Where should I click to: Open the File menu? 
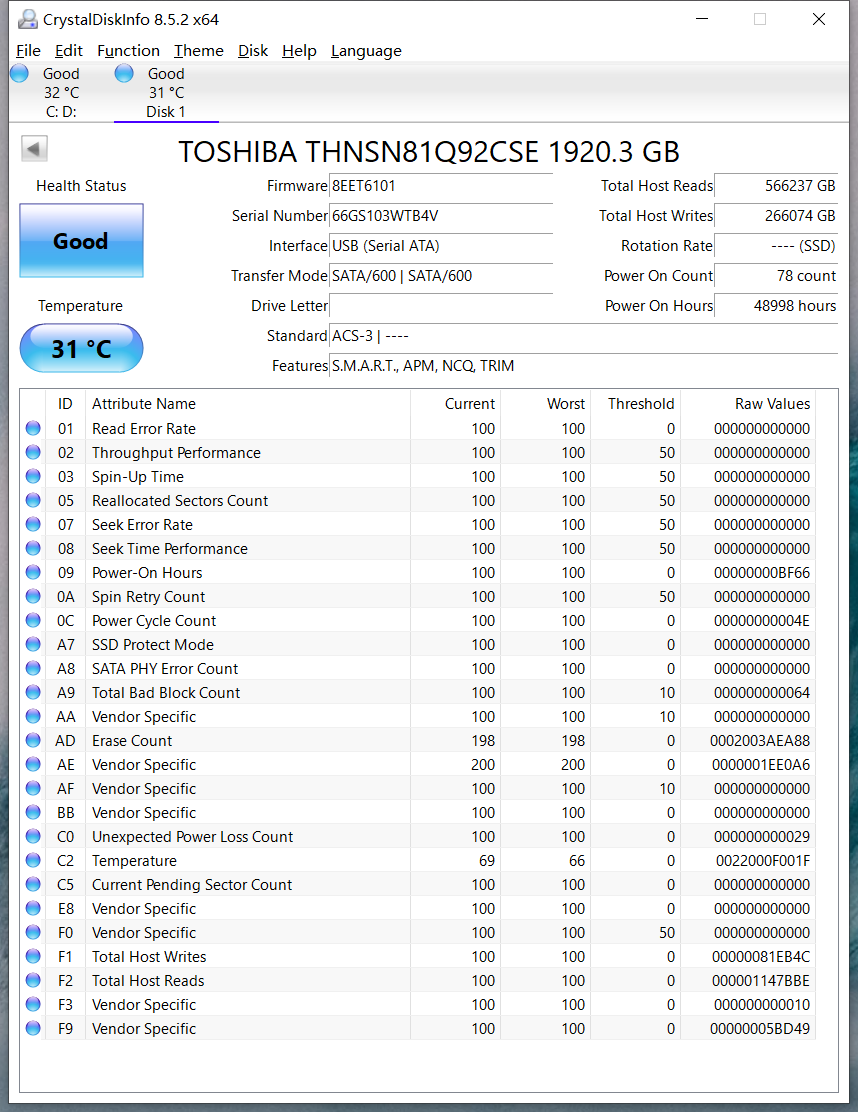[x=28, y=51]
